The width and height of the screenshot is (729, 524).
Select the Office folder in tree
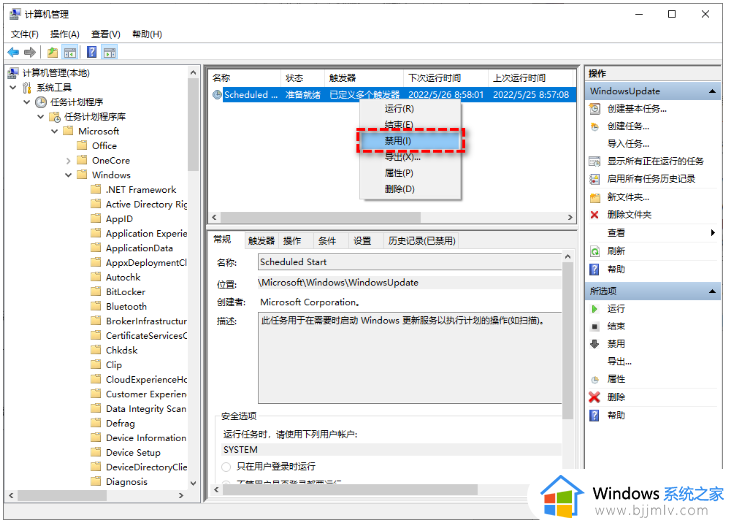(x=104, y=146)
